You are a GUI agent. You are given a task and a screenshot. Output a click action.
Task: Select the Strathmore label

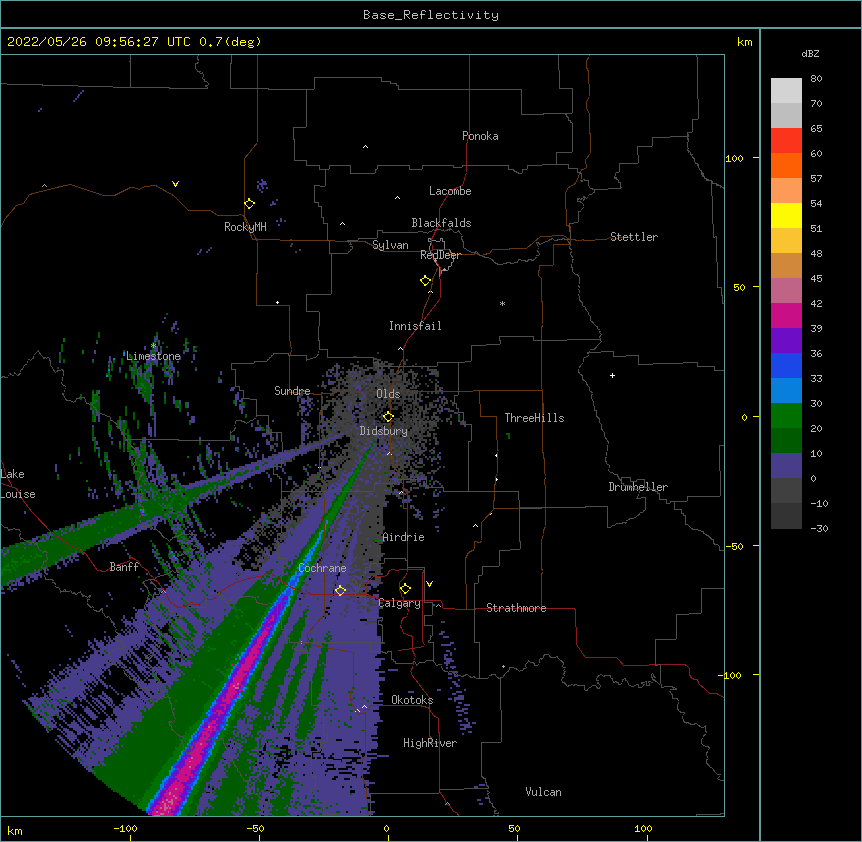[516, 608]
